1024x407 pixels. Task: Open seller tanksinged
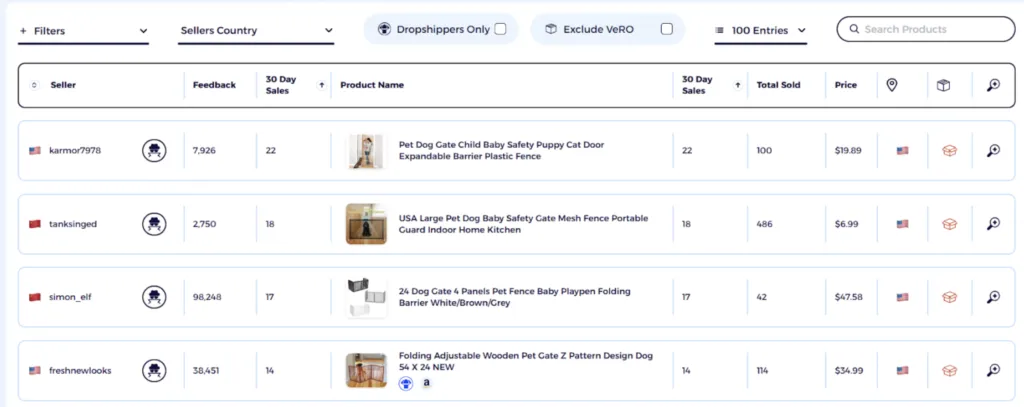[73, 224]
